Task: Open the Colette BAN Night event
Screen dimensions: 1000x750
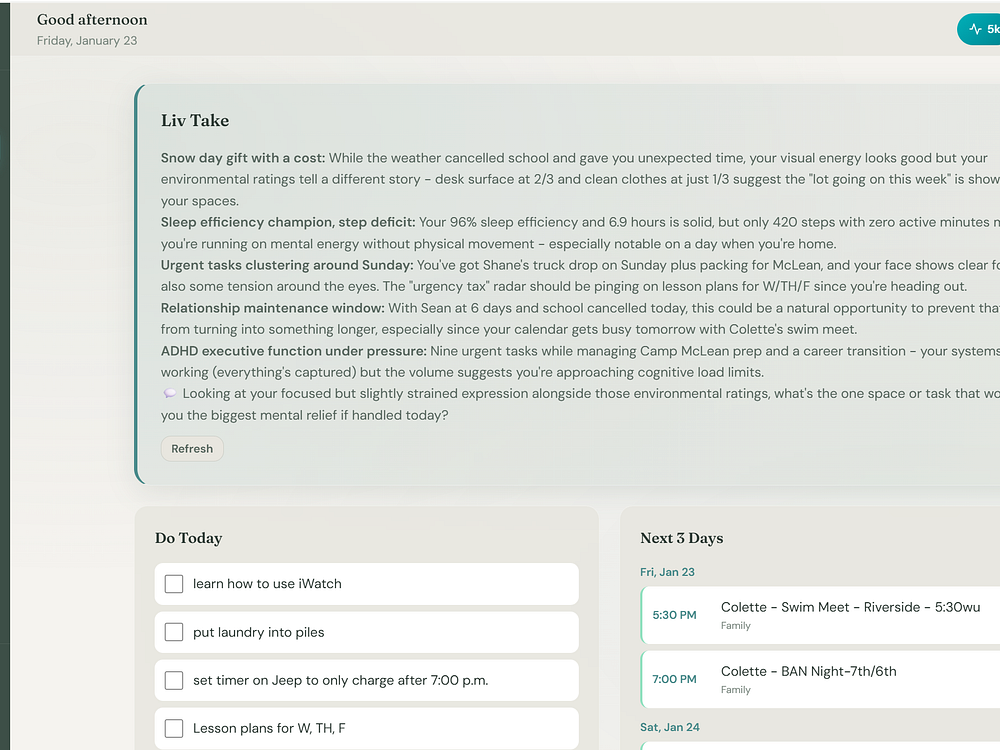Action: (x=808, y=671)
